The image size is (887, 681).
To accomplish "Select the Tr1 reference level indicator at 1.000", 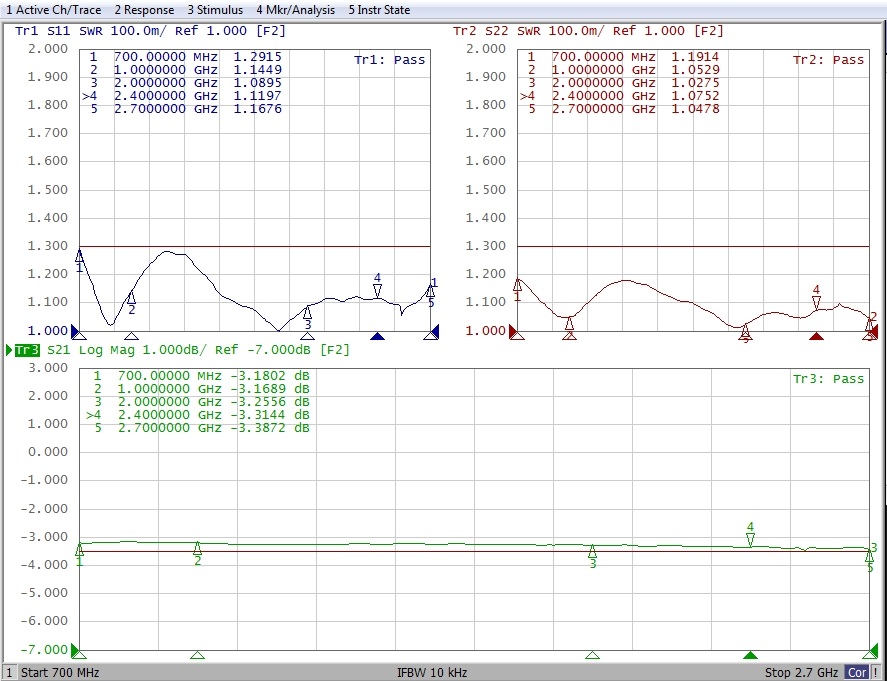I will (x=75, y=331).
